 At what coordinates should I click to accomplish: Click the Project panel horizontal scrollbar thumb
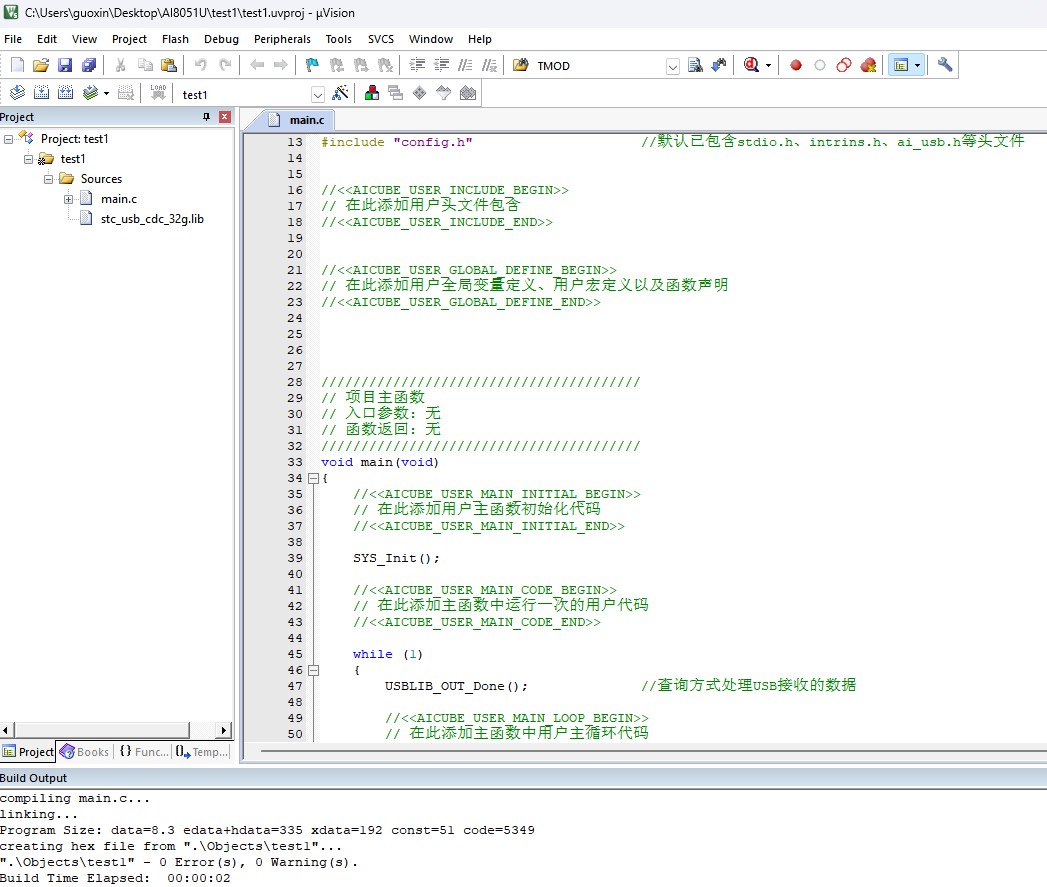click(x=101, y=730)
